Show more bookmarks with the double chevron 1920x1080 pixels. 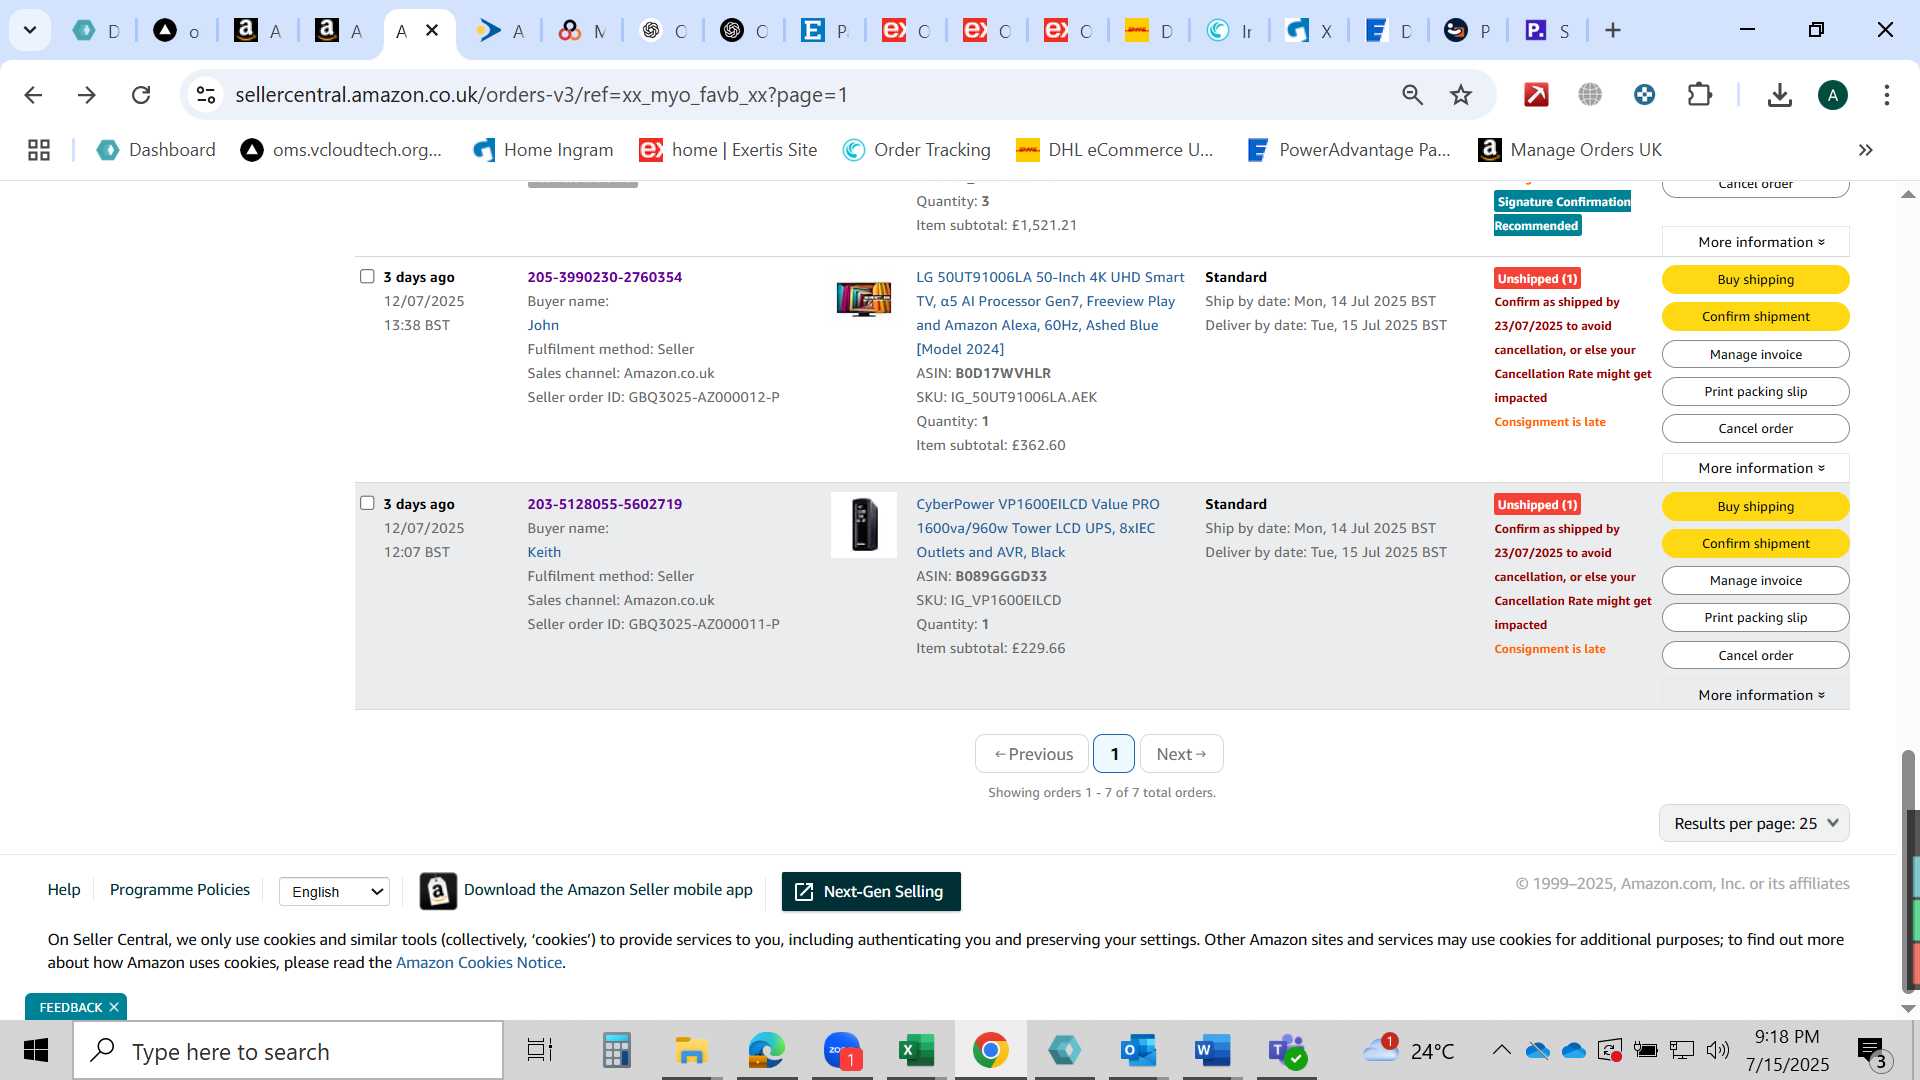(x=1865, y=150)
